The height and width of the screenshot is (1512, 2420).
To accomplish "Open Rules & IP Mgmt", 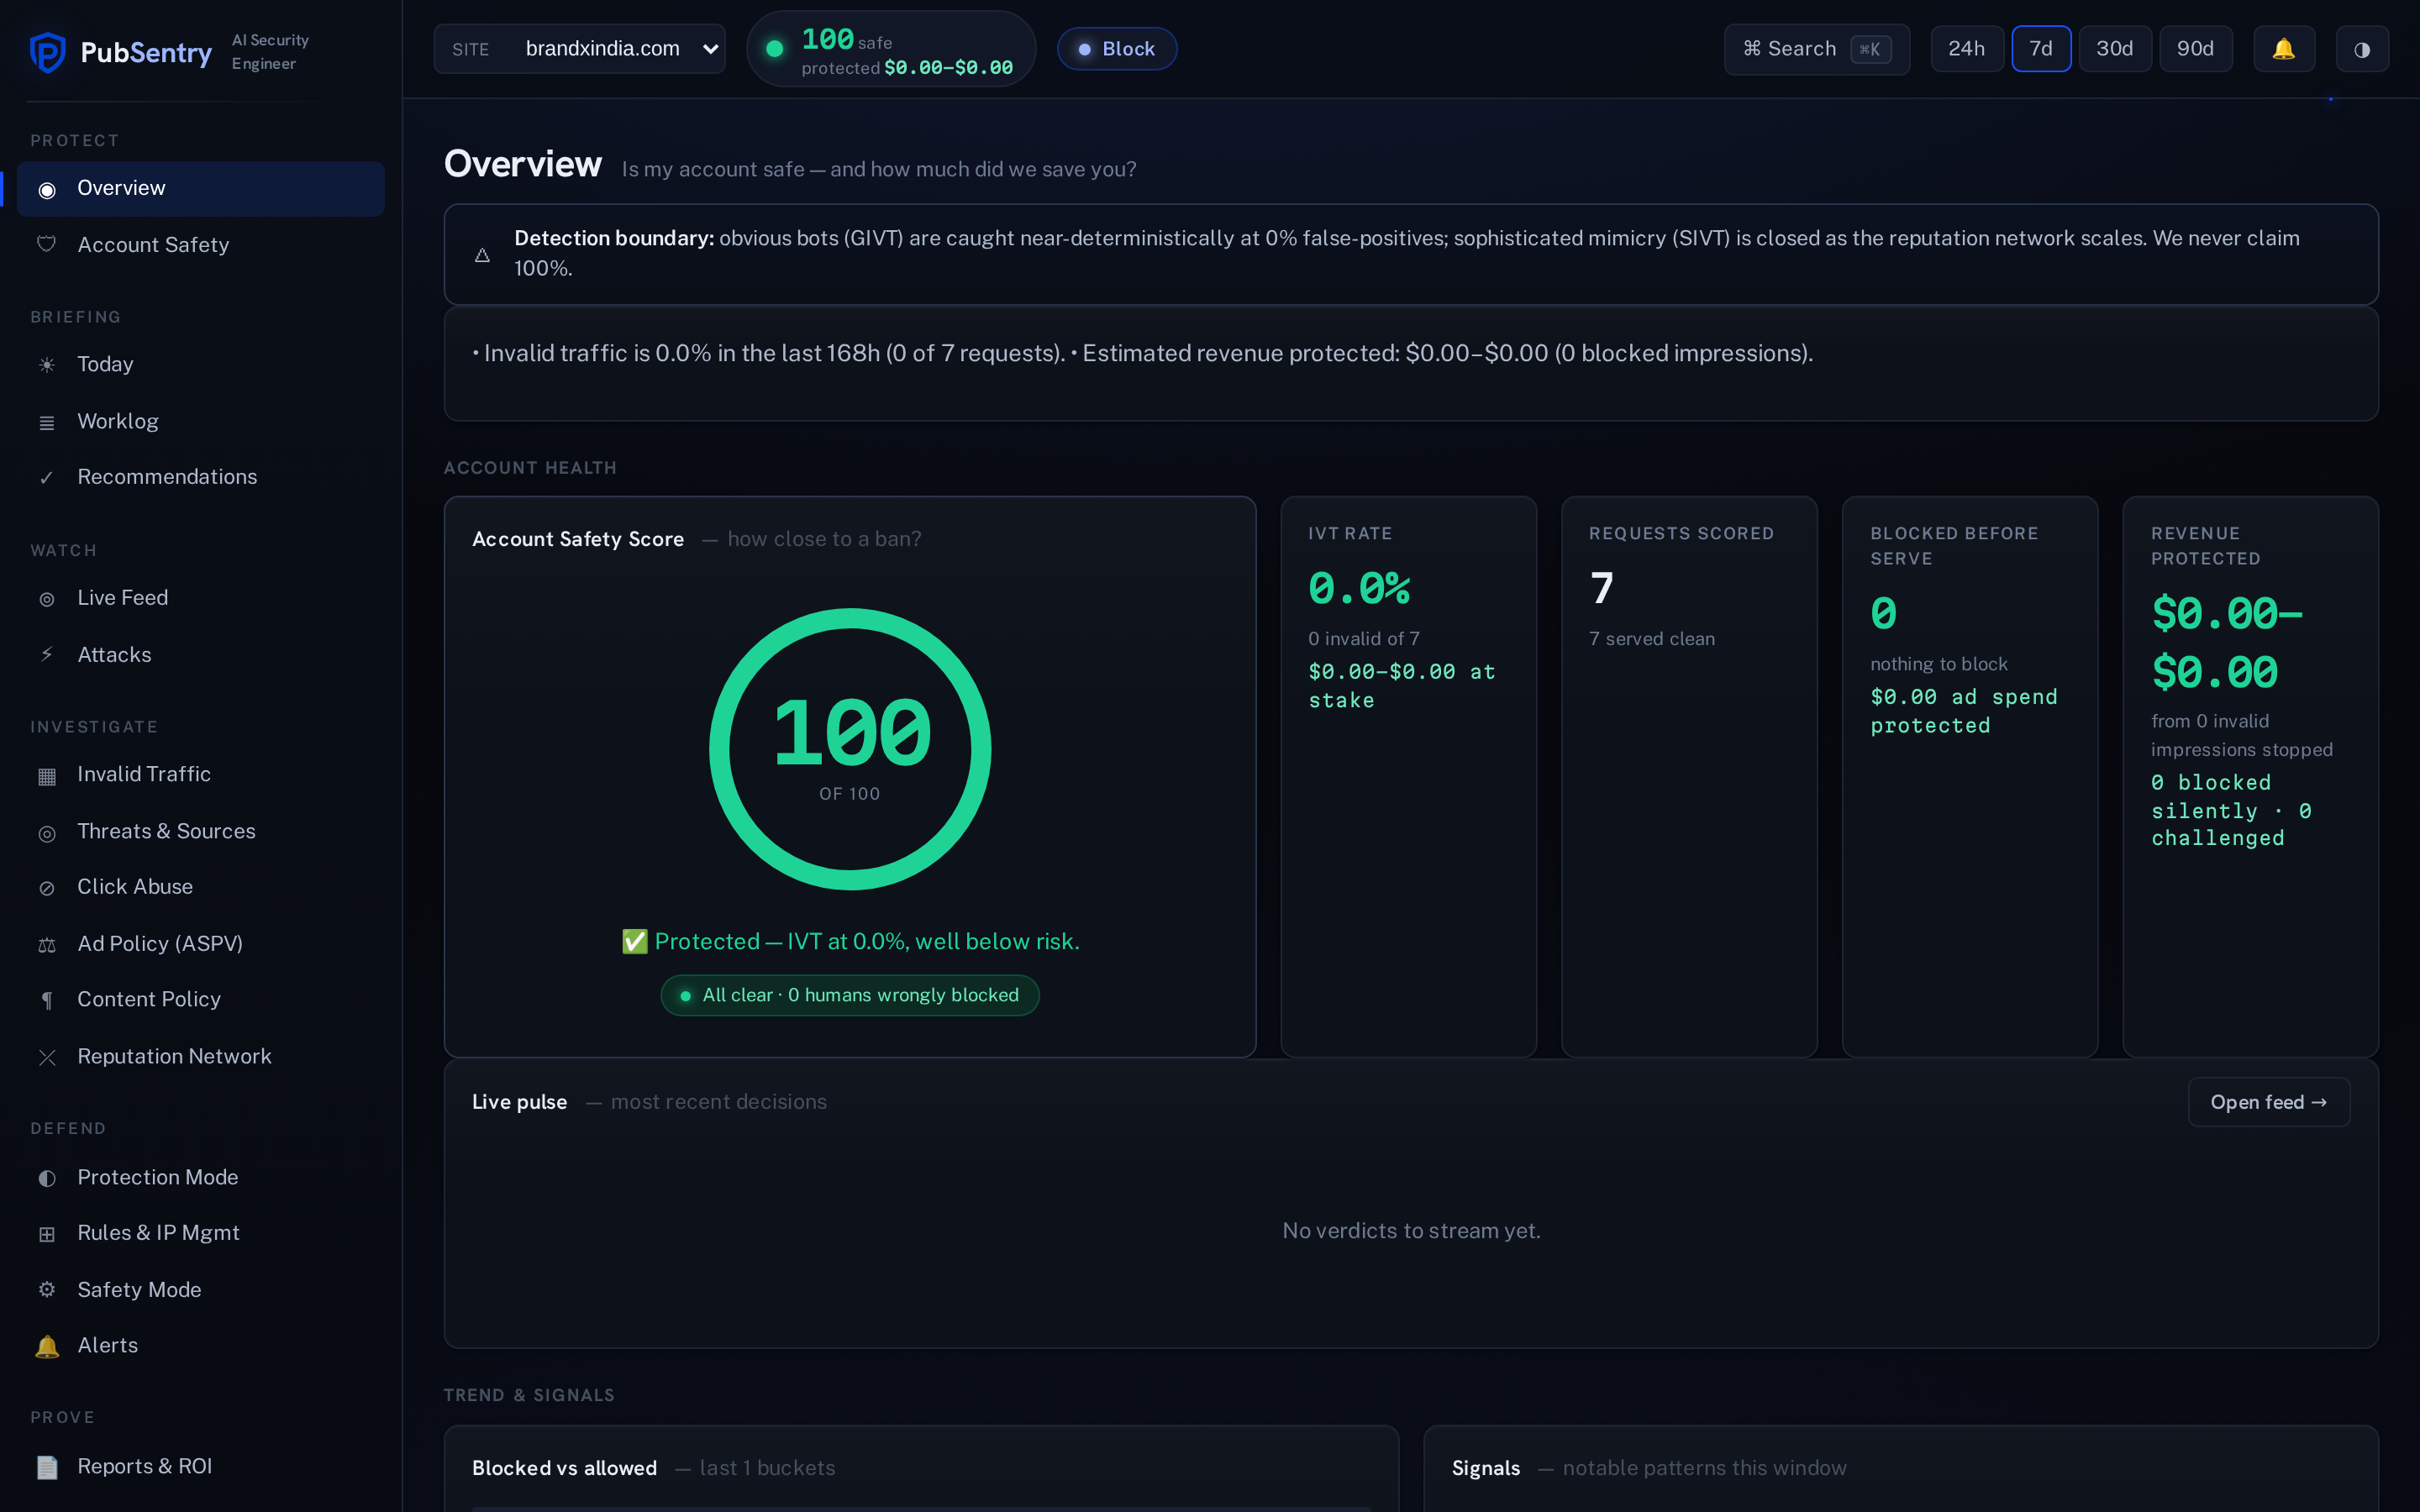I will pos(201,1233).
